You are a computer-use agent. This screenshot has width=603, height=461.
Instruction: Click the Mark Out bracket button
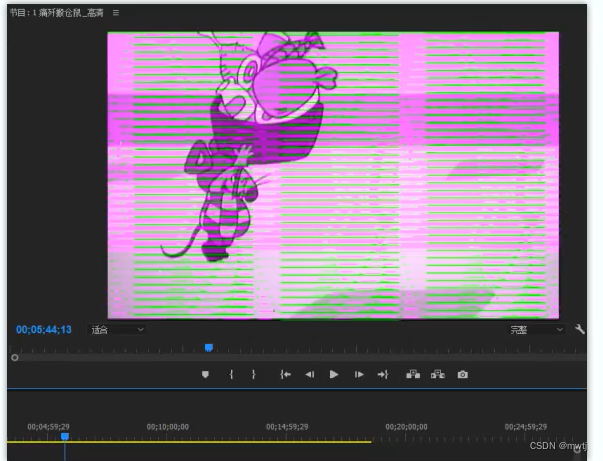tap(253, 374)
